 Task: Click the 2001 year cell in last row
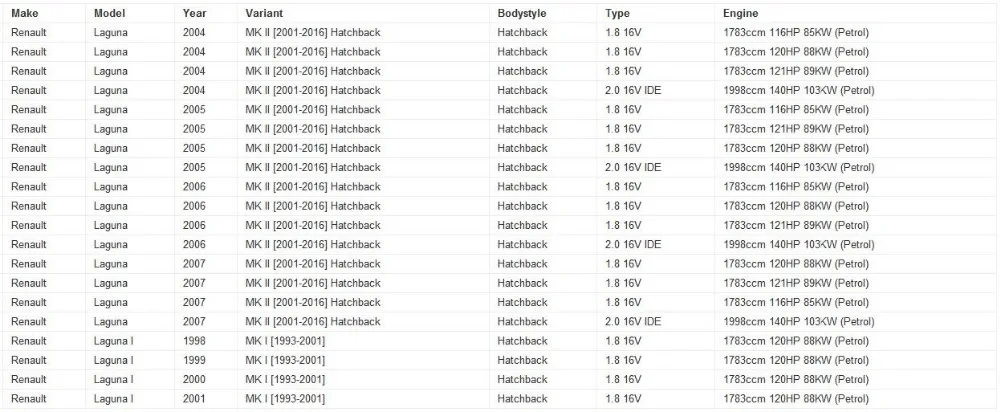tap(194, 399)
